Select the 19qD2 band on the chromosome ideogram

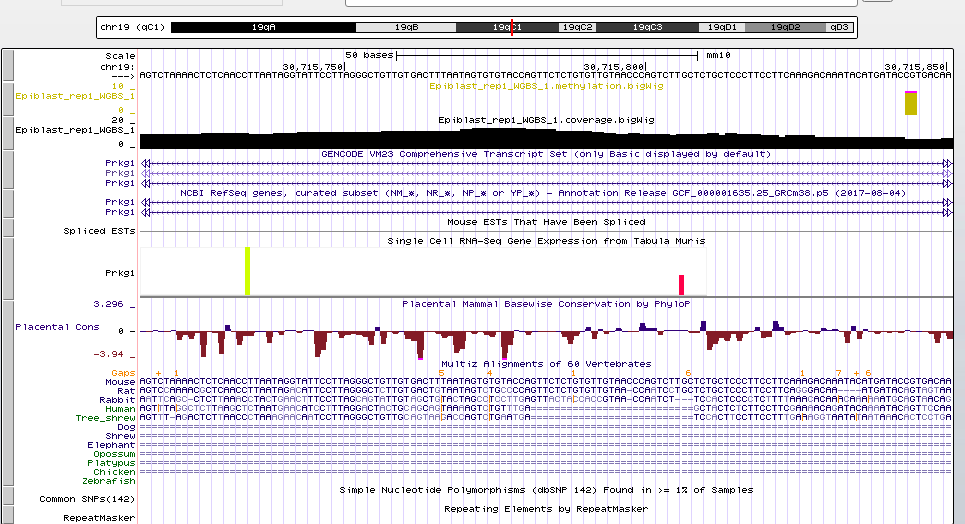point(785,27)
